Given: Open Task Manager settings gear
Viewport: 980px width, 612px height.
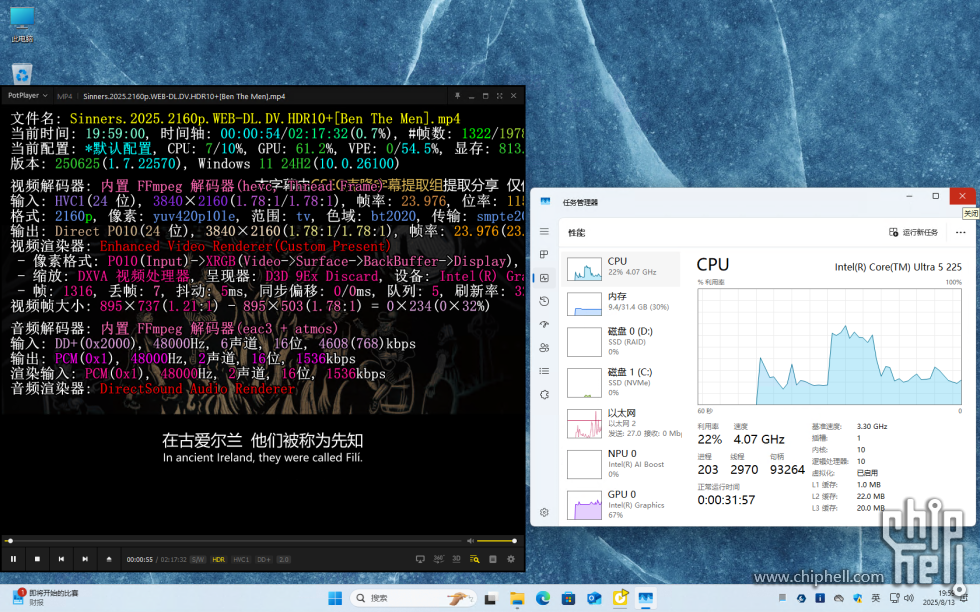Looking at the screenshot, I should pos(544,512).
